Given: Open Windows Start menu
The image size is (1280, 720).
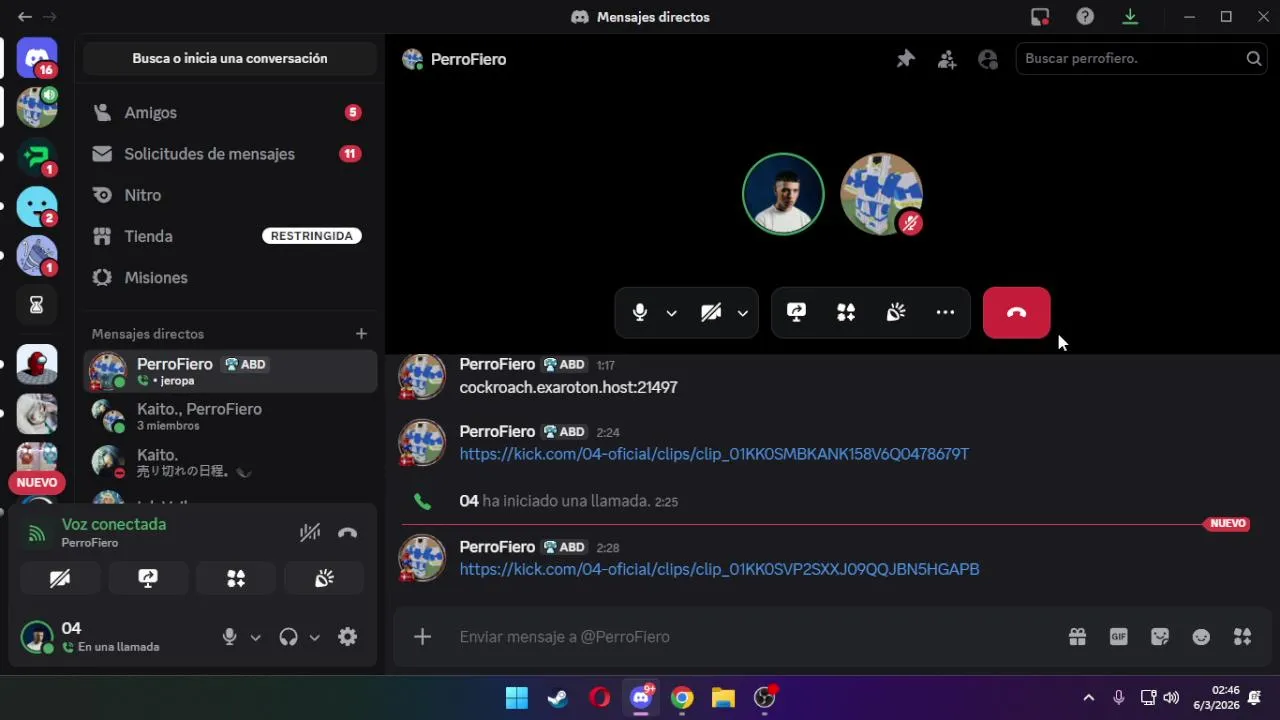Looking at the screenshot, I should click(517, 698).
